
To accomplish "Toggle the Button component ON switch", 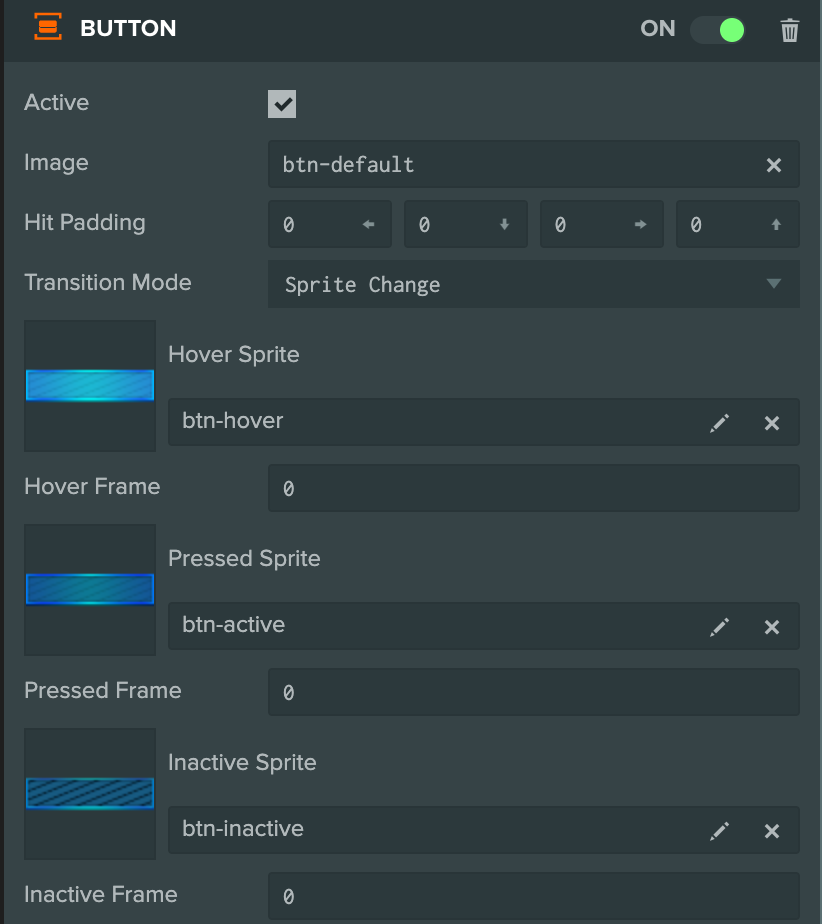I will click(x=718, y=29).
